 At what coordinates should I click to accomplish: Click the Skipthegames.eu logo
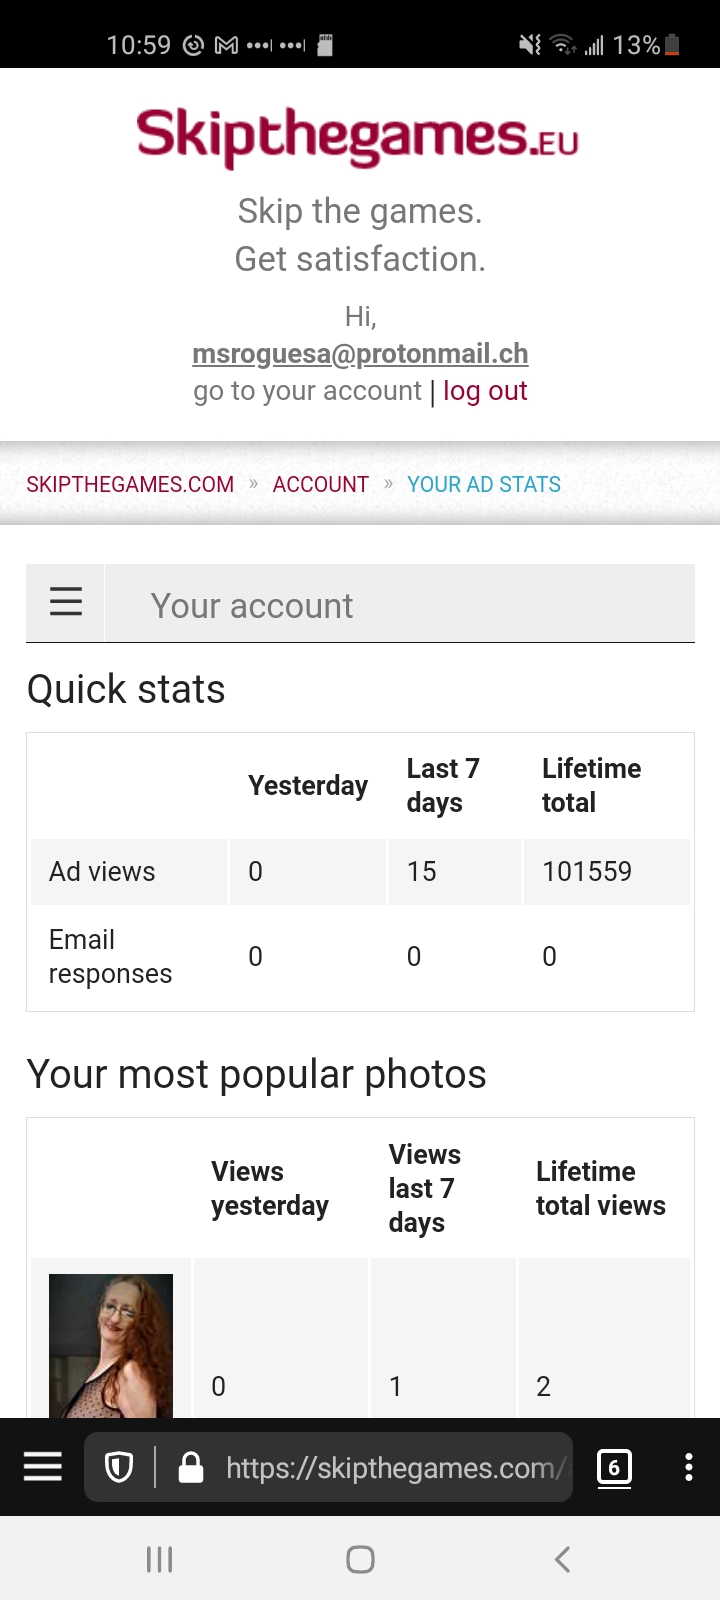click(358, 136)
